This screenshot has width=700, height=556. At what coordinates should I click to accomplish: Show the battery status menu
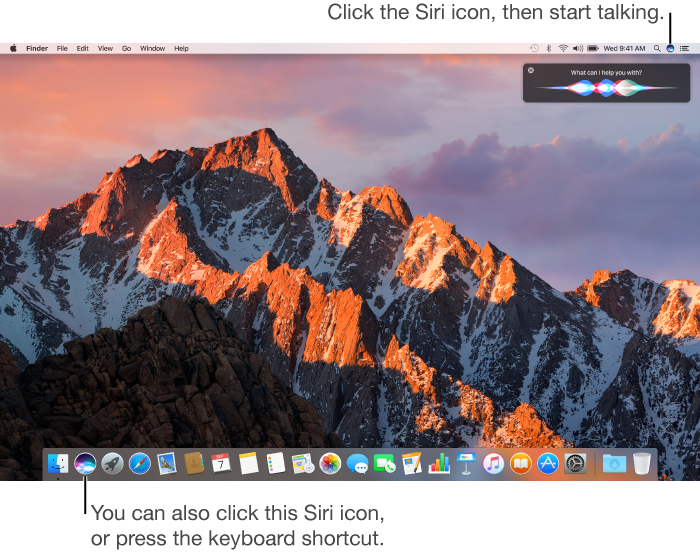coord(593,48)
